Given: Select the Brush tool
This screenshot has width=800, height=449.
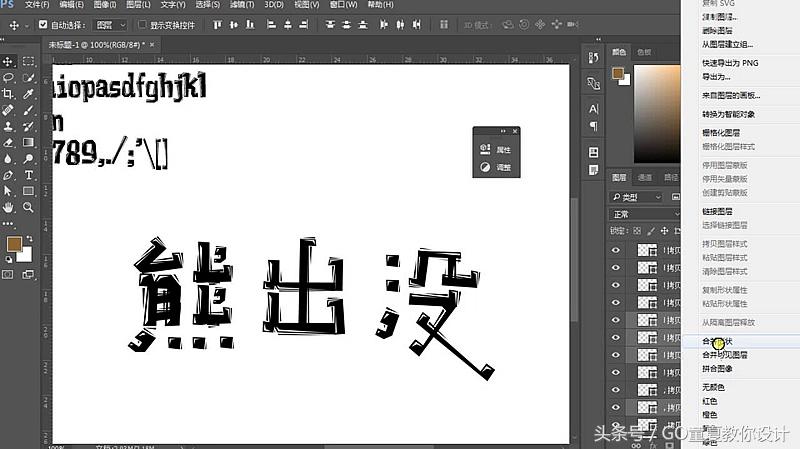Looking at the screenshot, I should (x=28, y=110).
